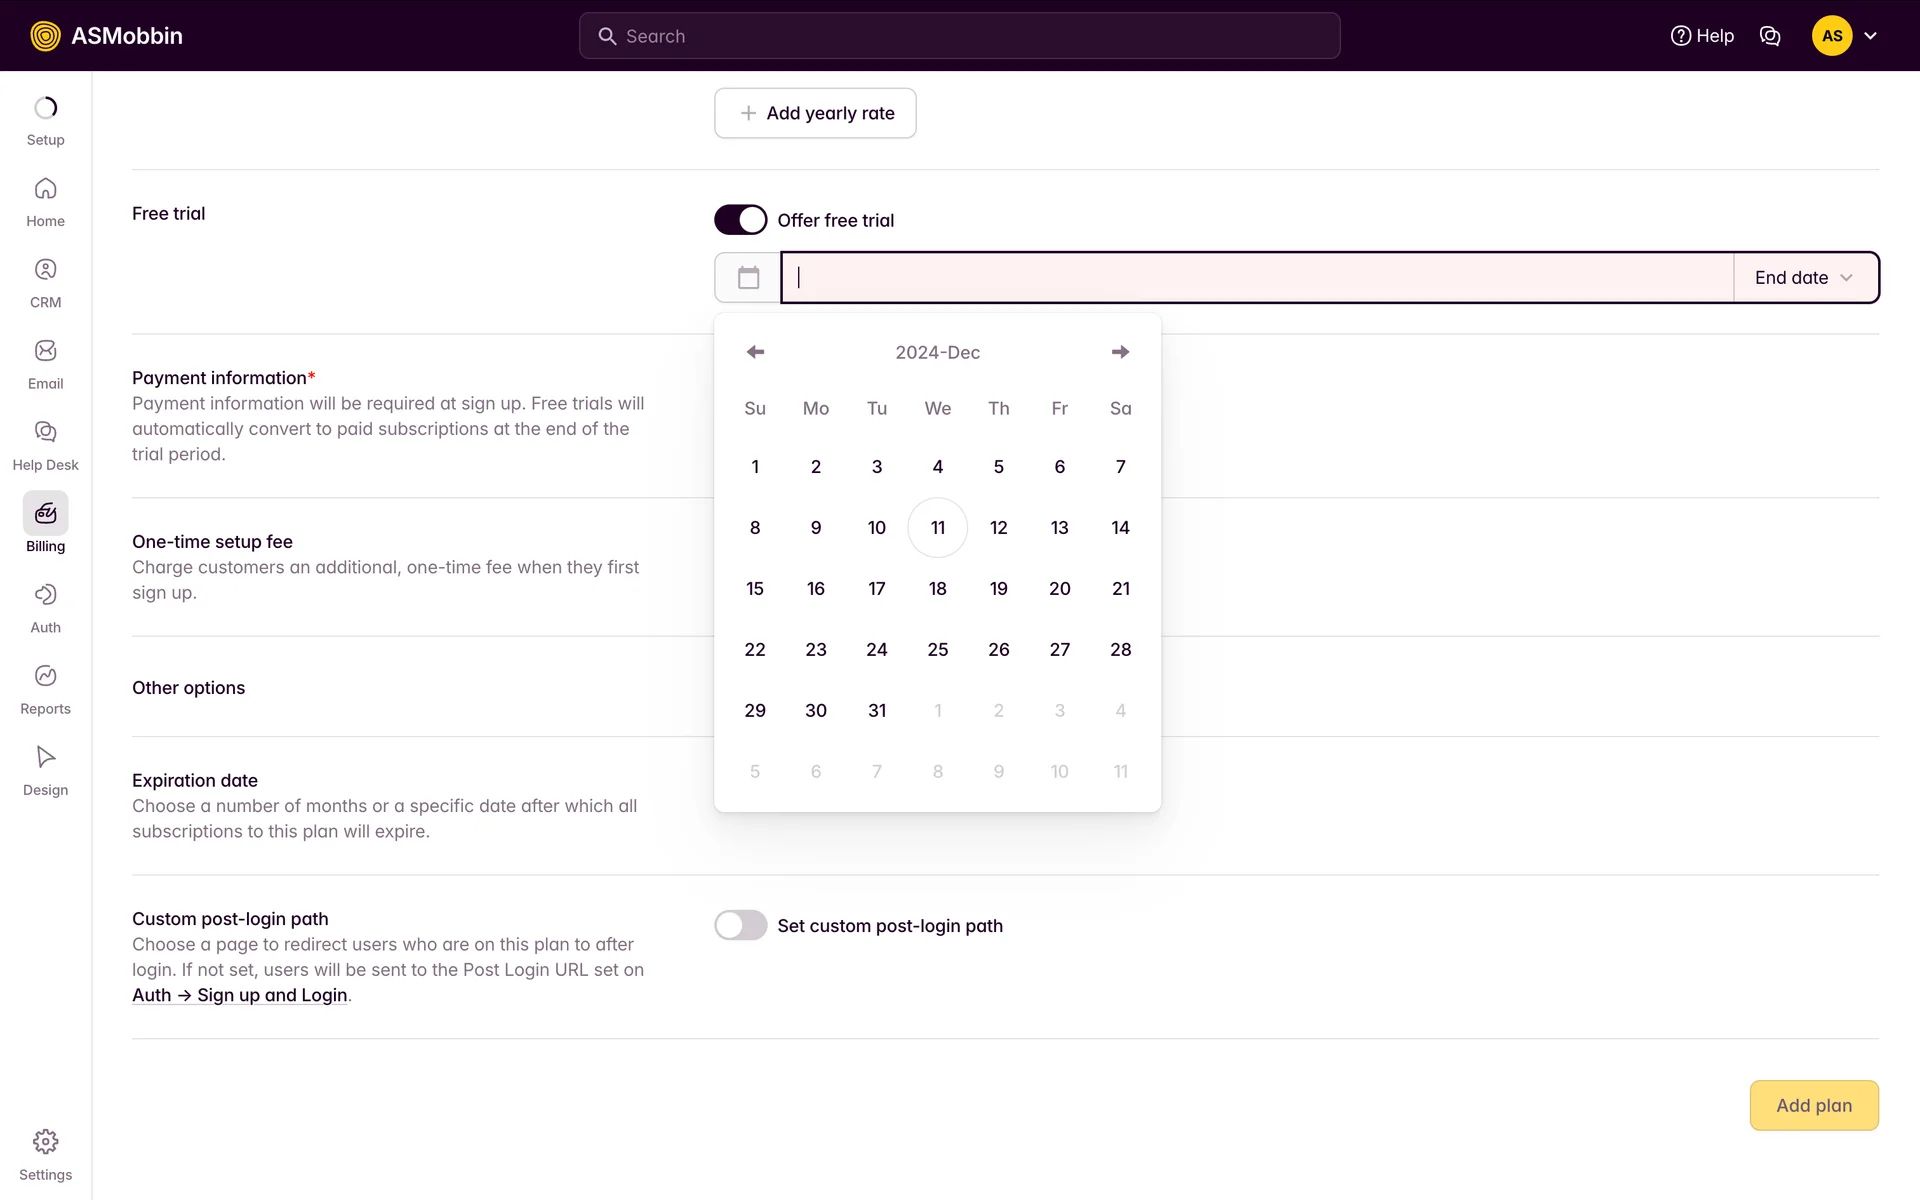Image resolution: width=1920 pixels, height=1200 pixels.
Task: Open the chat messages icon in header
Action: 1770,36
